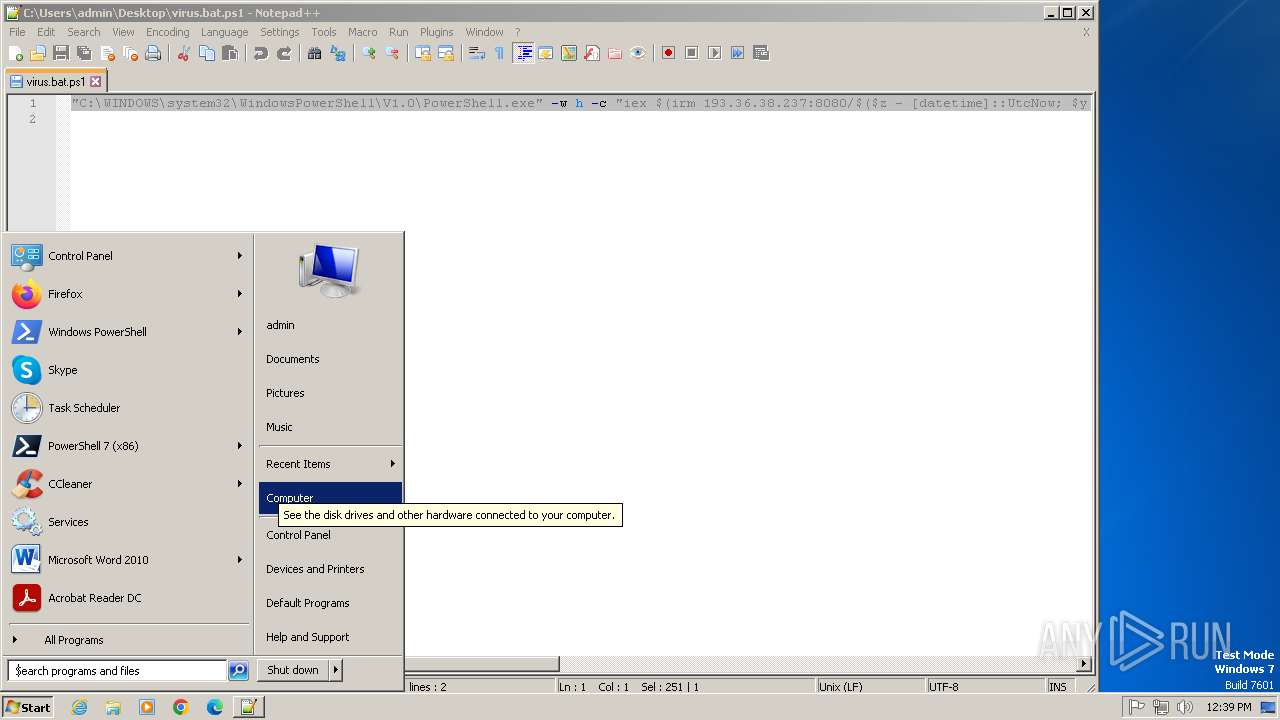1280x720 pixels.
Task: Expand PowerShell 7 (x86) submenu arrow
Action: (x=240, y=446)
